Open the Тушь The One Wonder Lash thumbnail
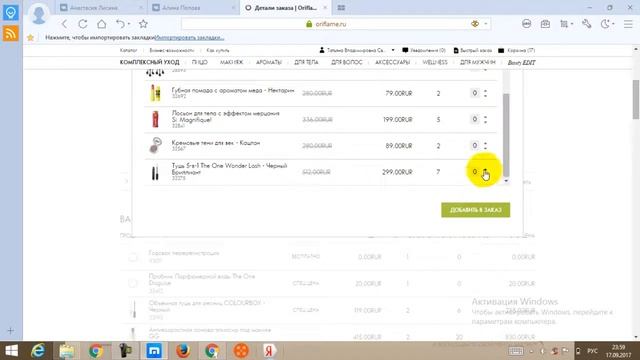Screen dimensions: 640x360 155,173
